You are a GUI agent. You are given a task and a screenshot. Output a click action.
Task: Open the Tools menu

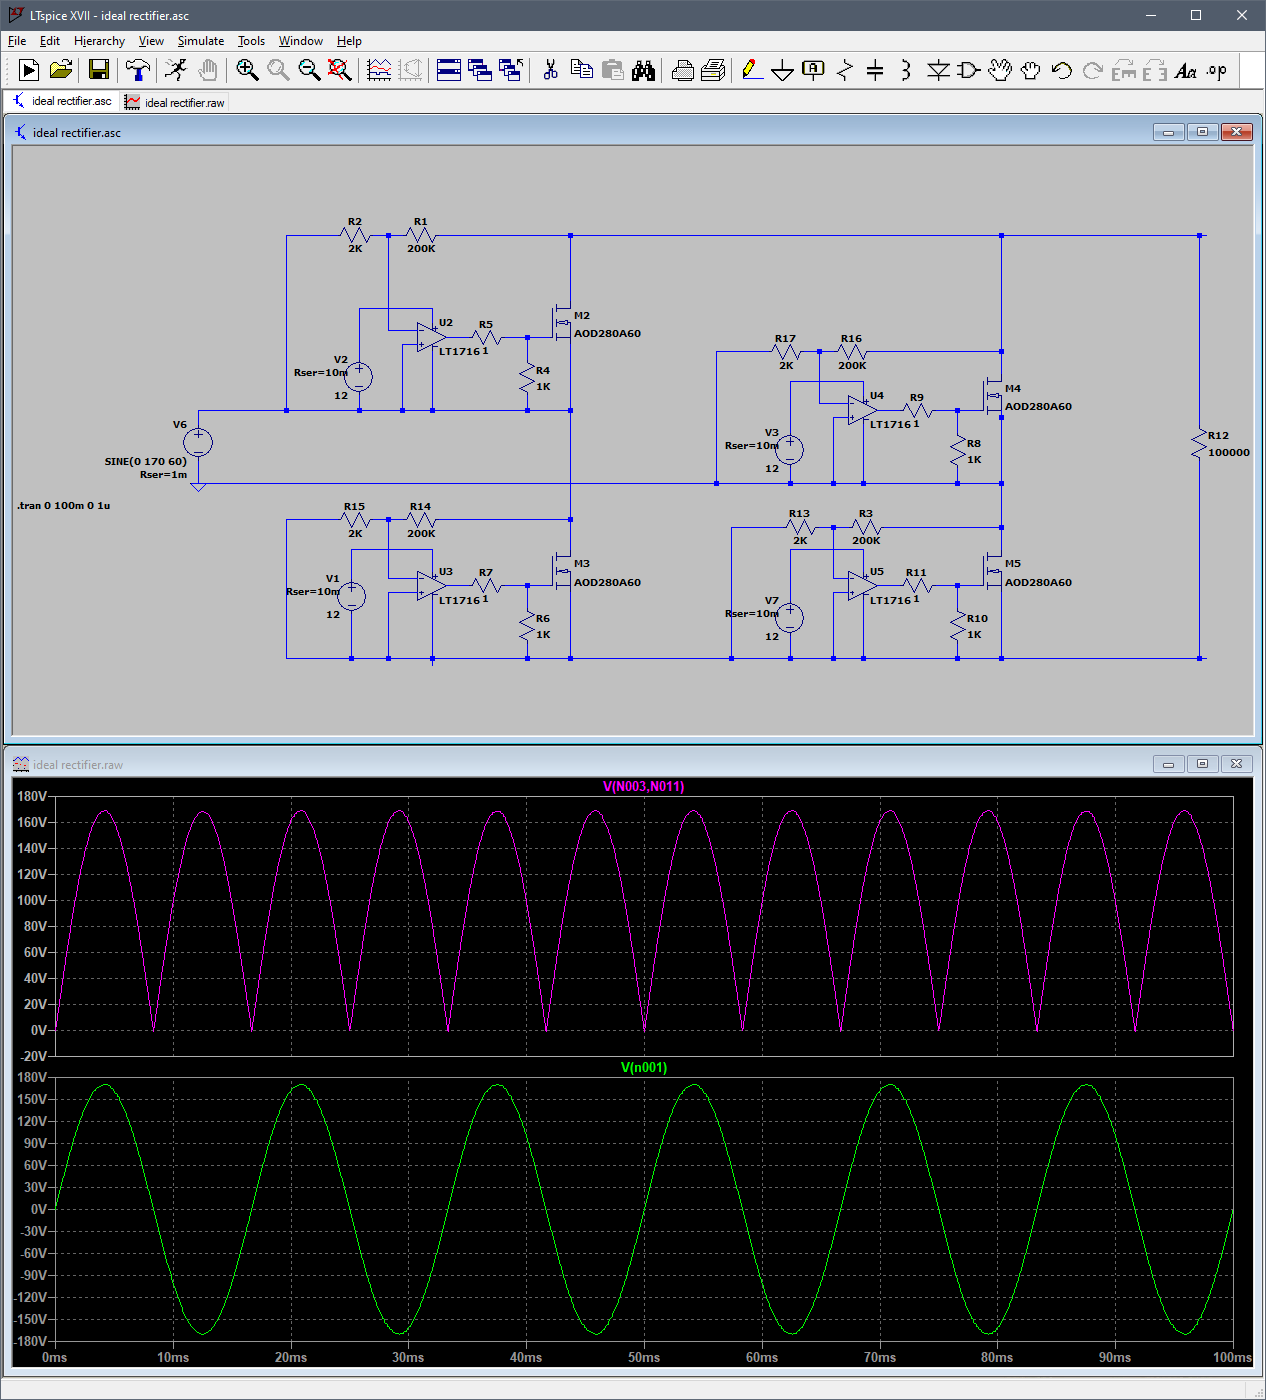(x=251, y=41)
